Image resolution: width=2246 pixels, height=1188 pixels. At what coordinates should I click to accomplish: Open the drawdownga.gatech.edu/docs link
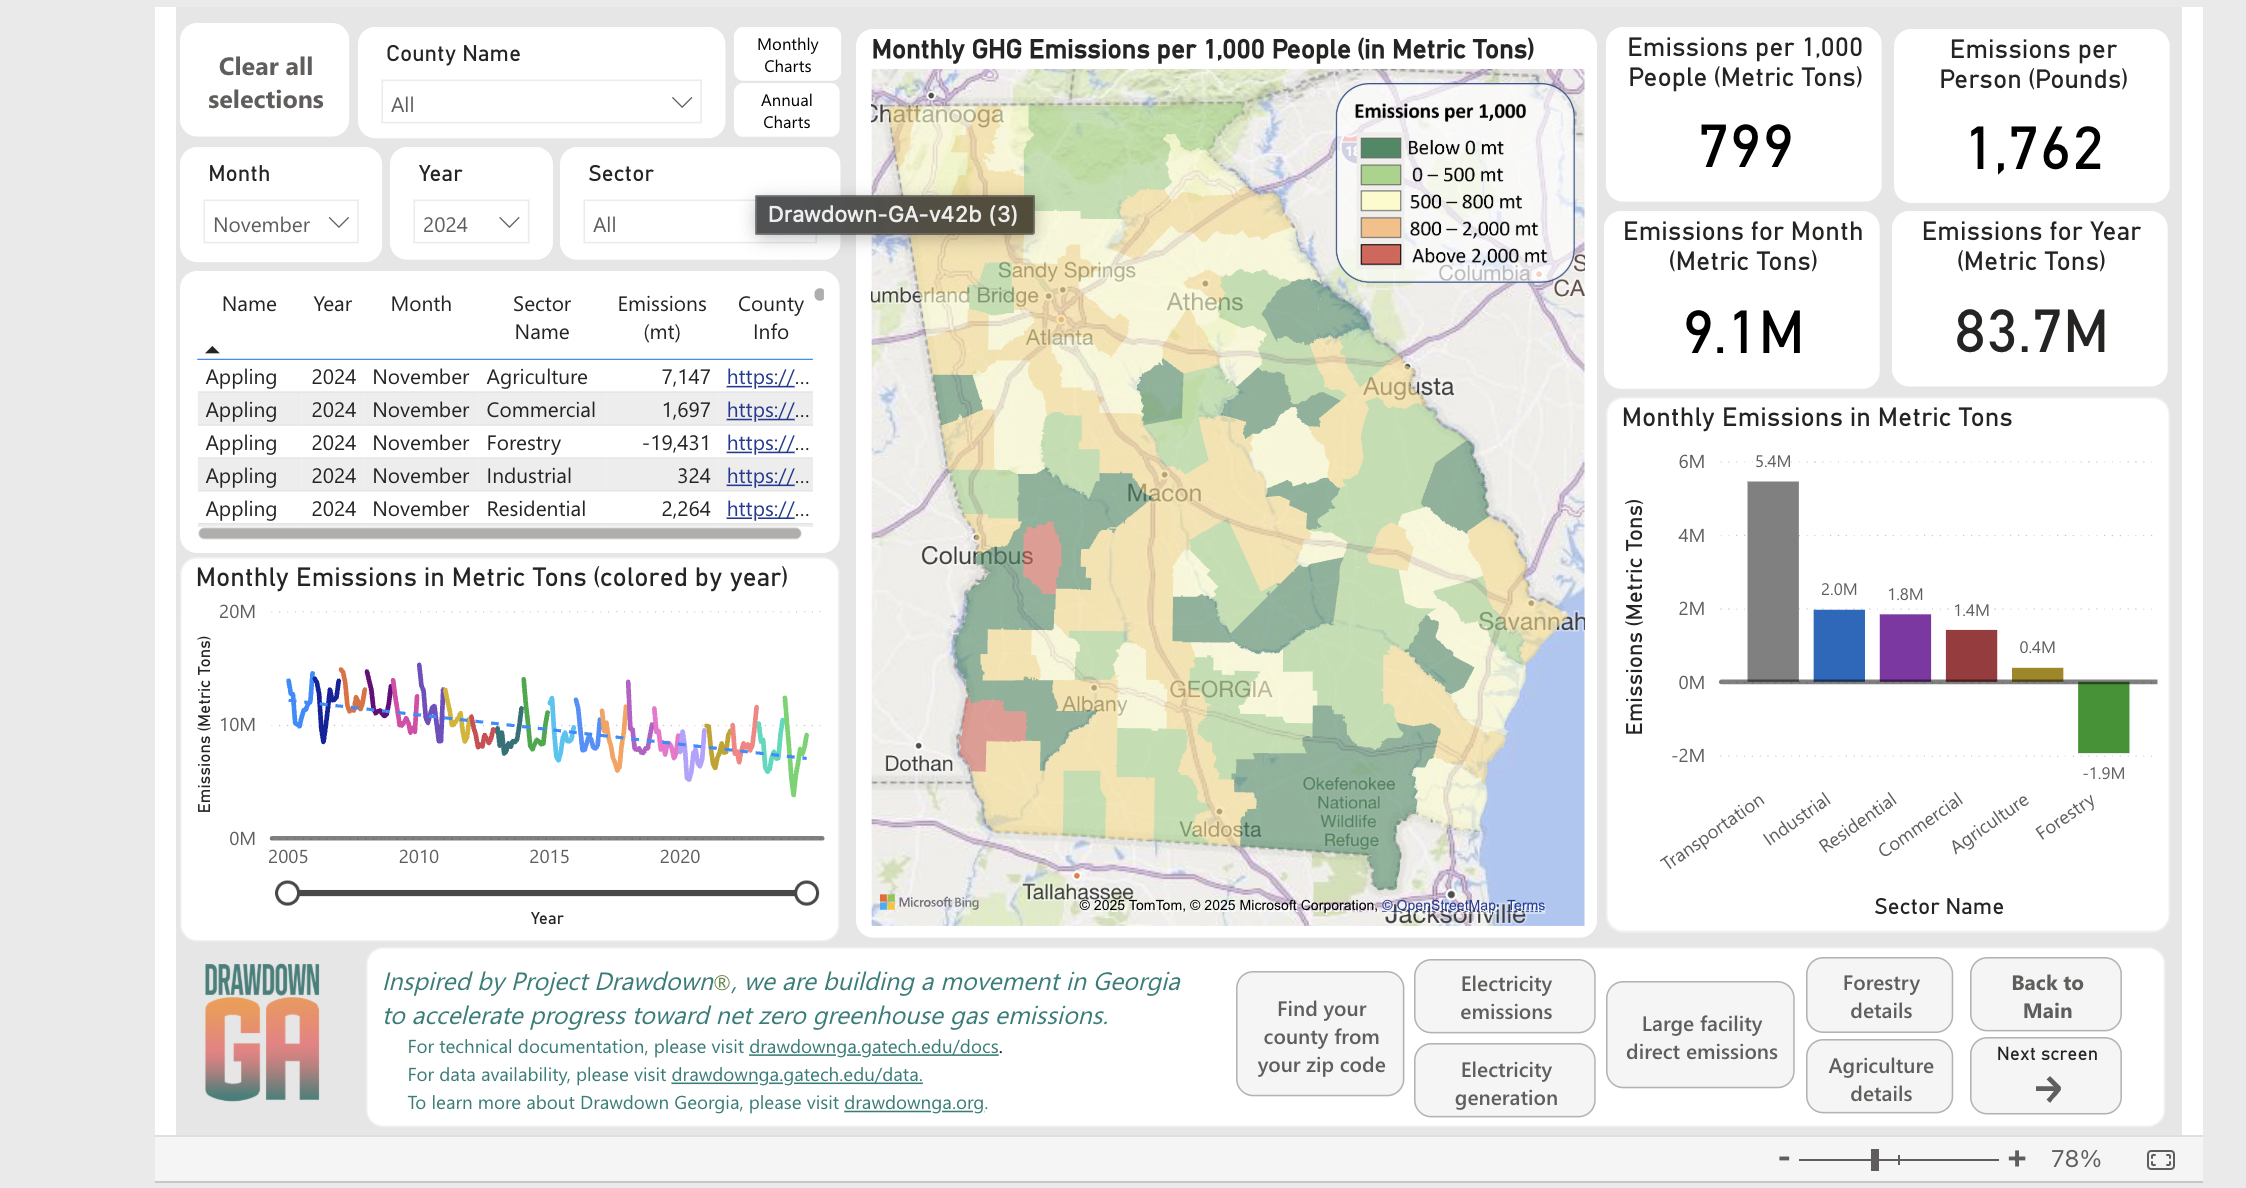pyautogui.click(x=873, y=1046)
